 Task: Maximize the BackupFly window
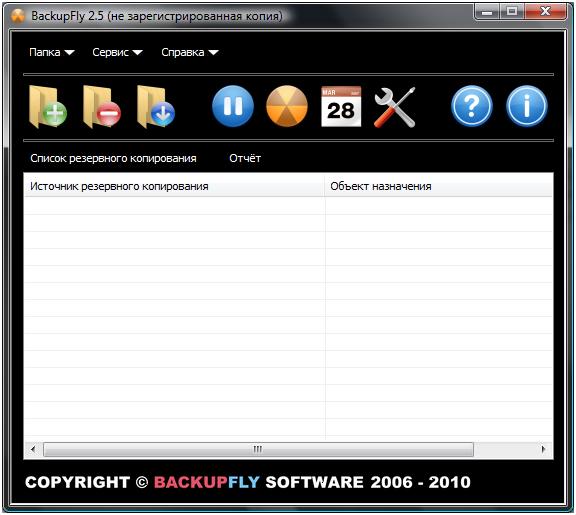coord(512,11)
